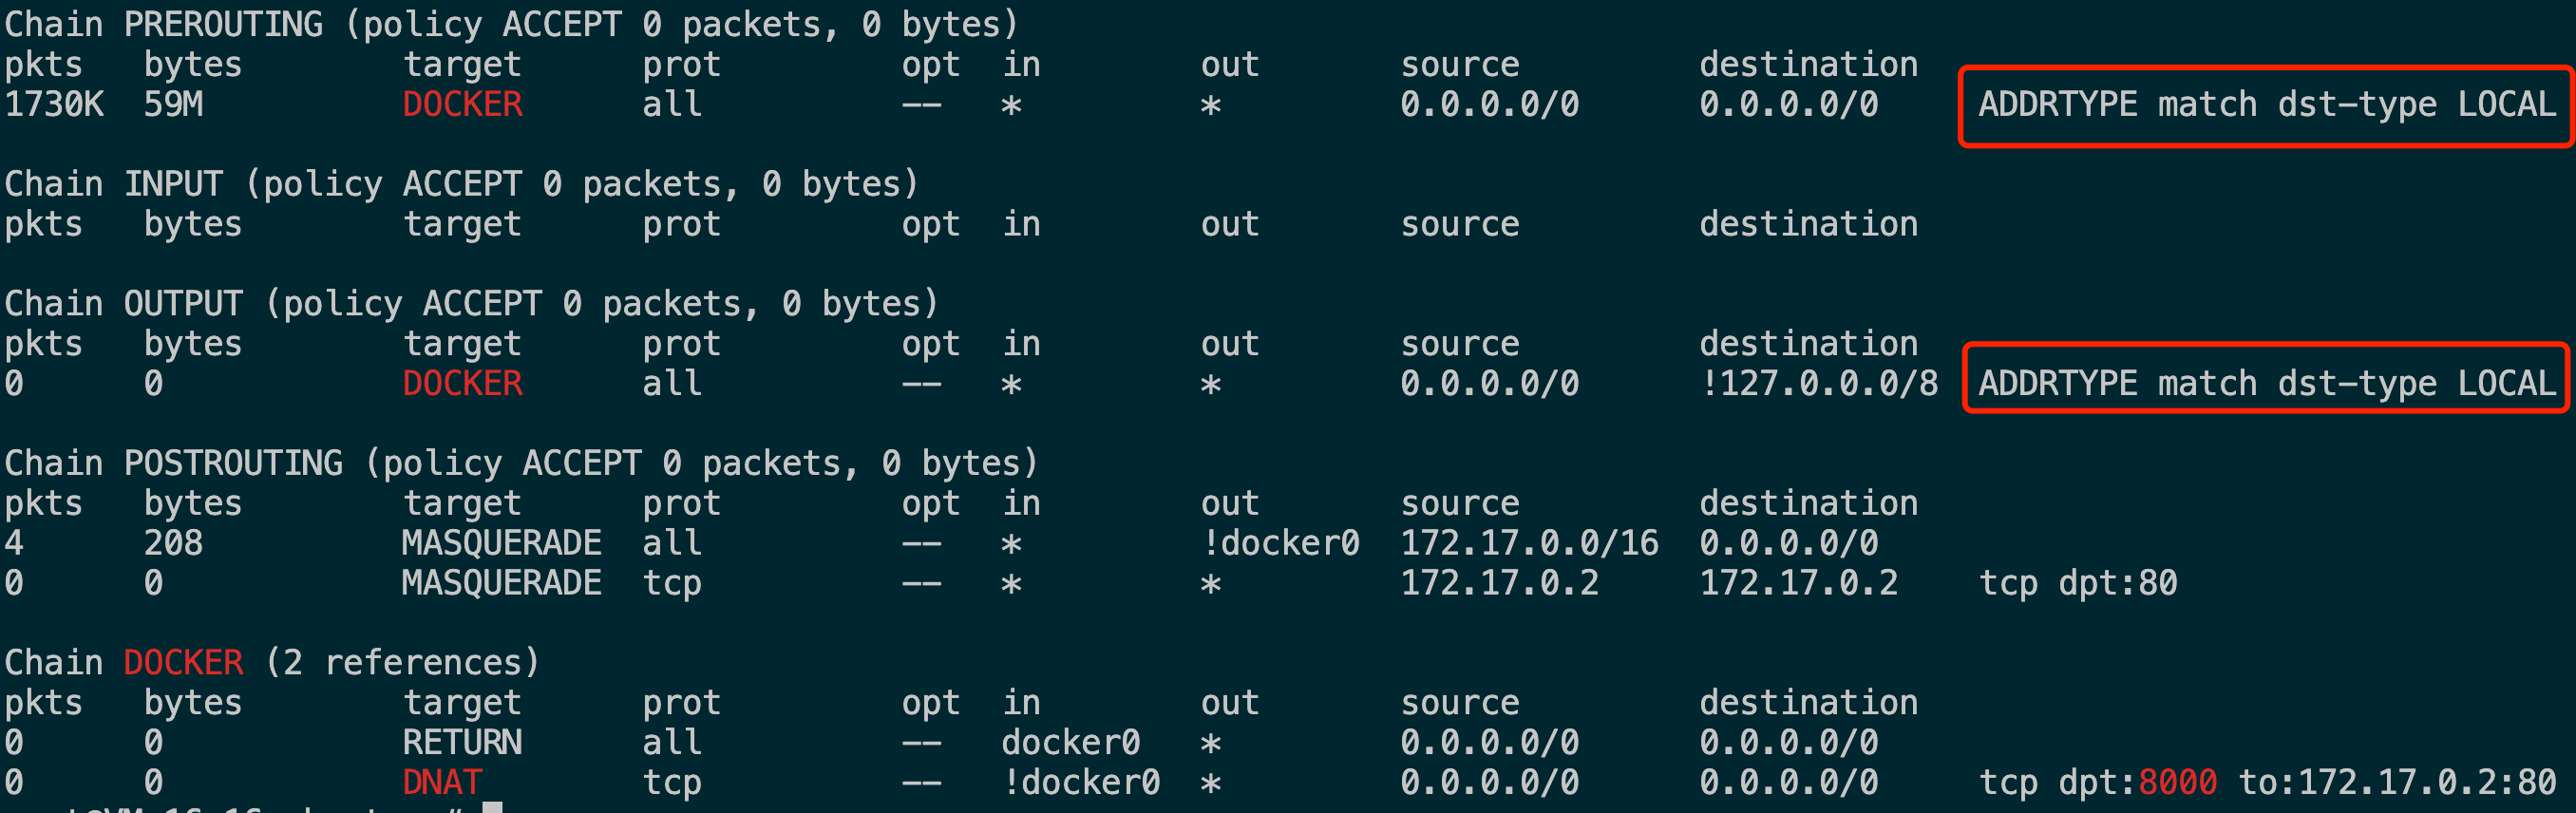Click the tcp dpt:80 rule text

click(x=2077, y=583)
